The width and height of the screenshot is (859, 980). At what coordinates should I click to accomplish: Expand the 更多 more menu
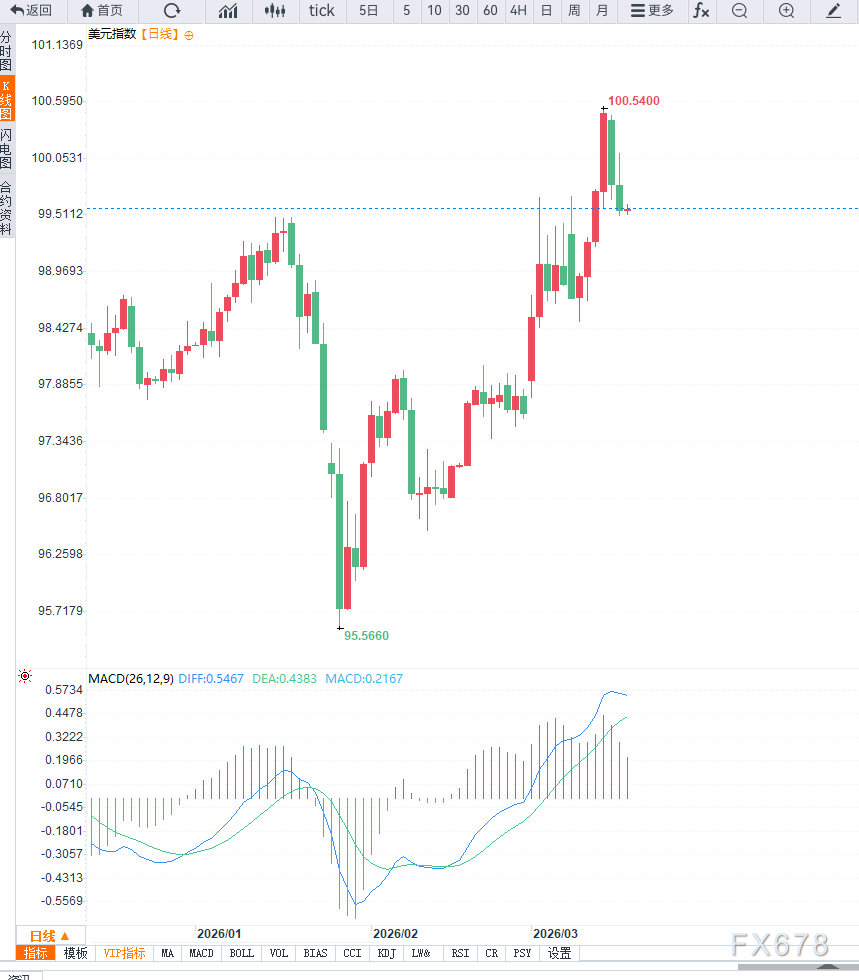click(652, 11)
